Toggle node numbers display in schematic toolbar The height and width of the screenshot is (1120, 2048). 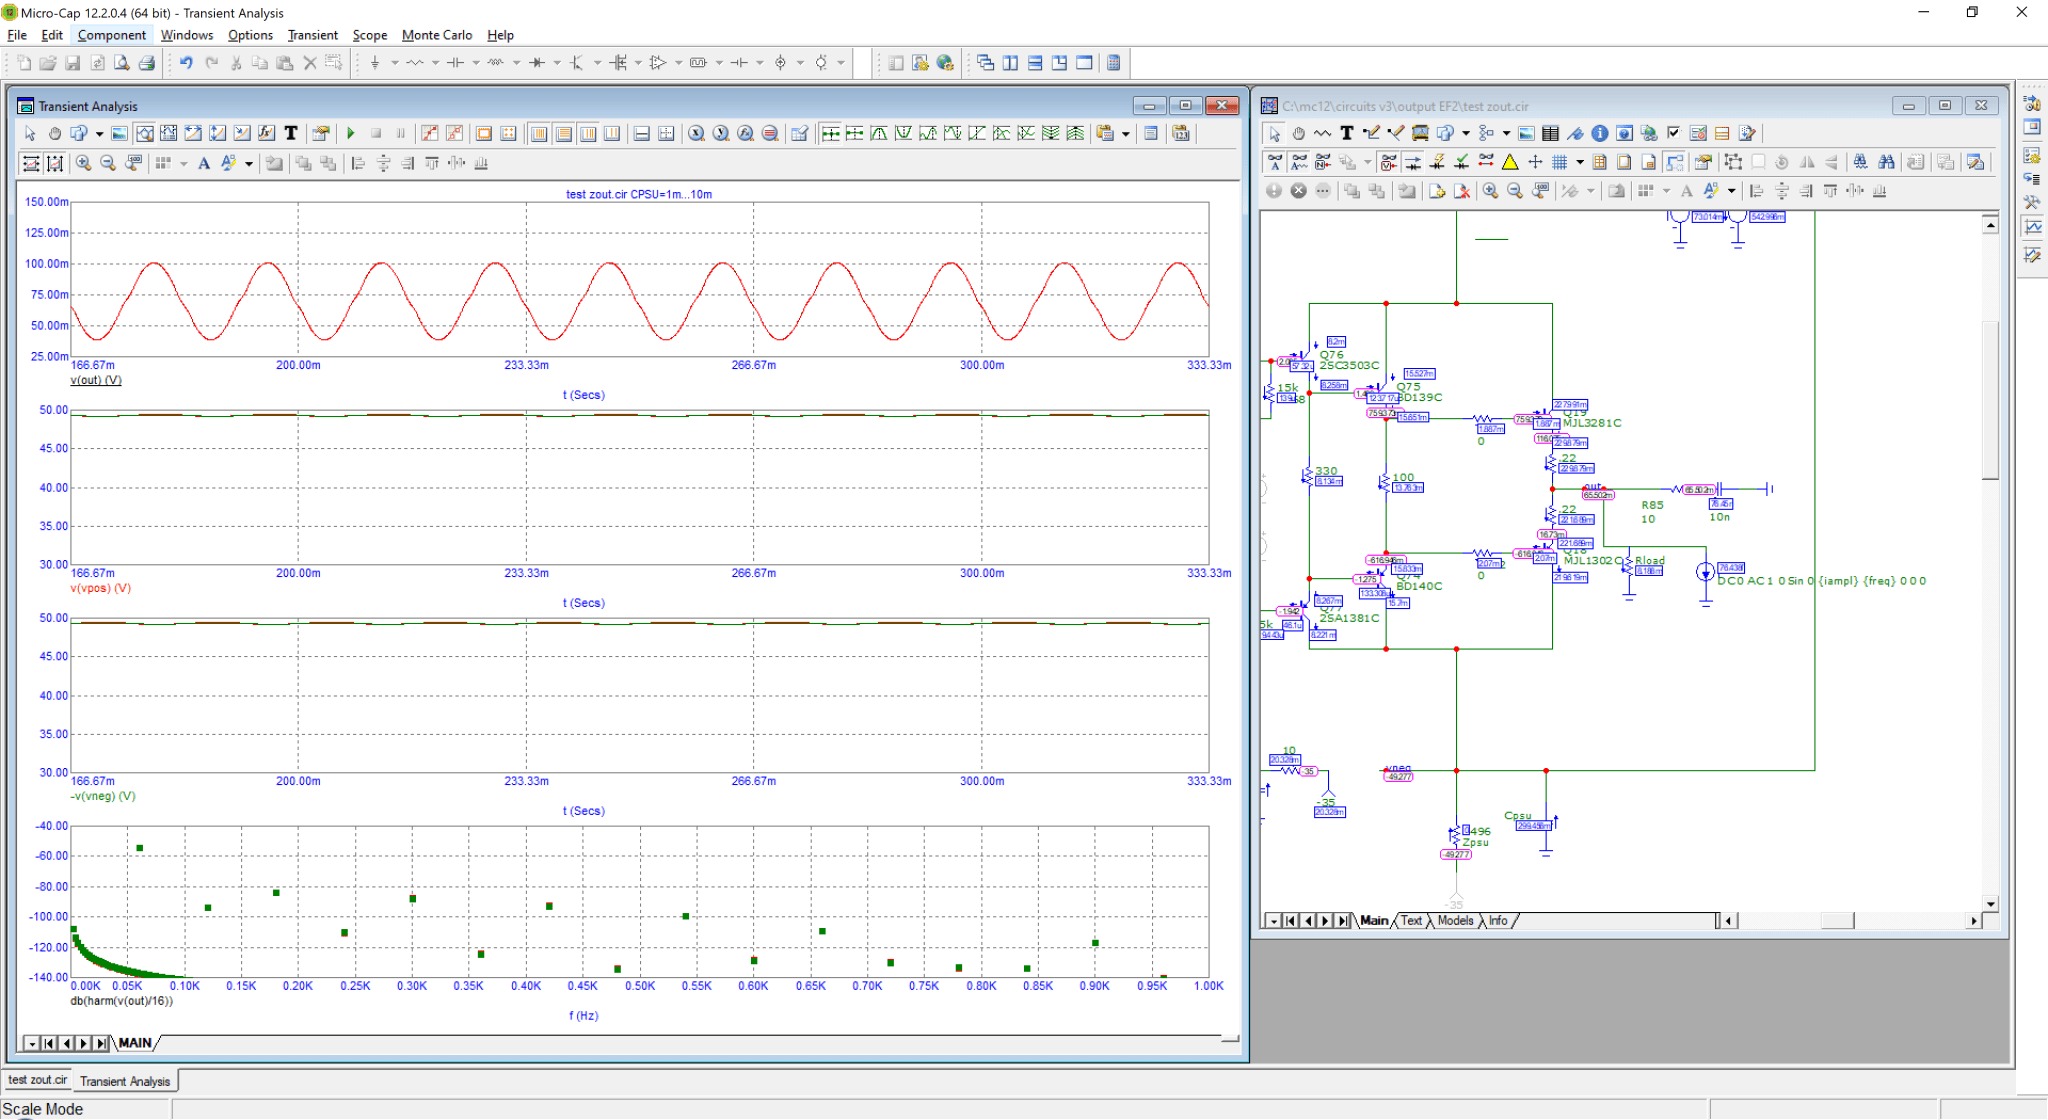tap(1323, 162)
